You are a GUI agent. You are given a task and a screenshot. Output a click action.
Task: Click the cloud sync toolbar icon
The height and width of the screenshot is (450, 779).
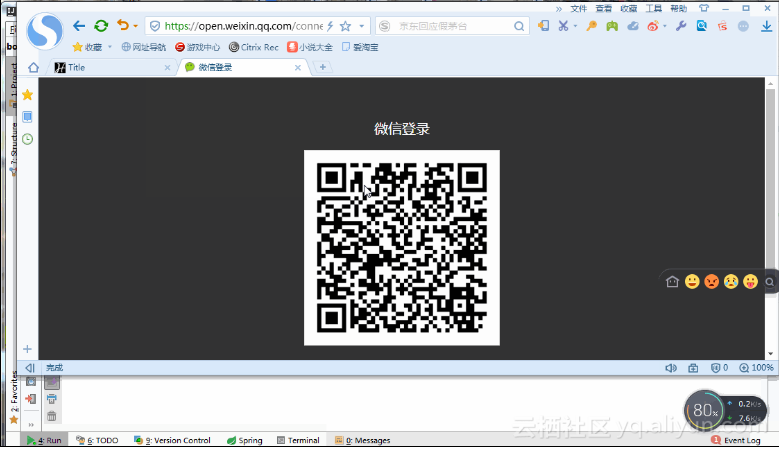pos(633,26)
